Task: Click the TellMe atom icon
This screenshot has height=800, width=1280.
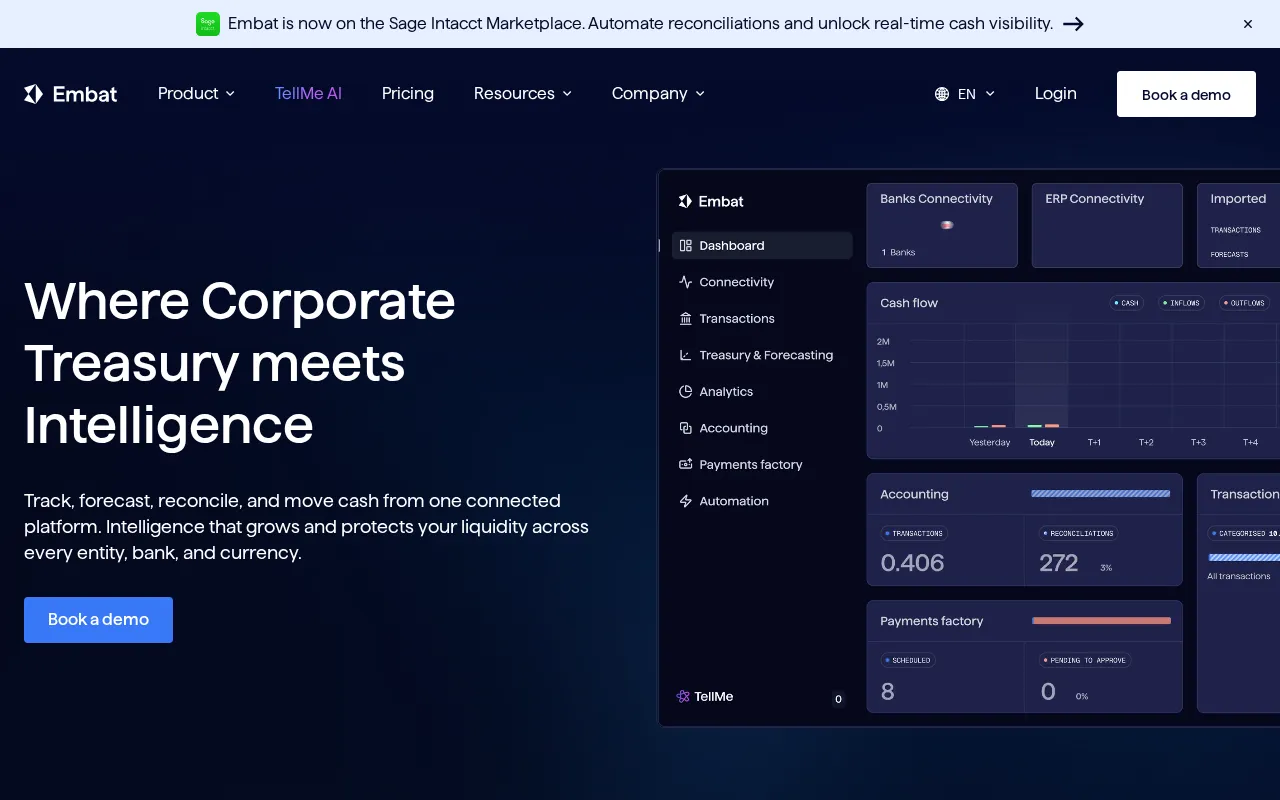Action: [x=683, y=697]
